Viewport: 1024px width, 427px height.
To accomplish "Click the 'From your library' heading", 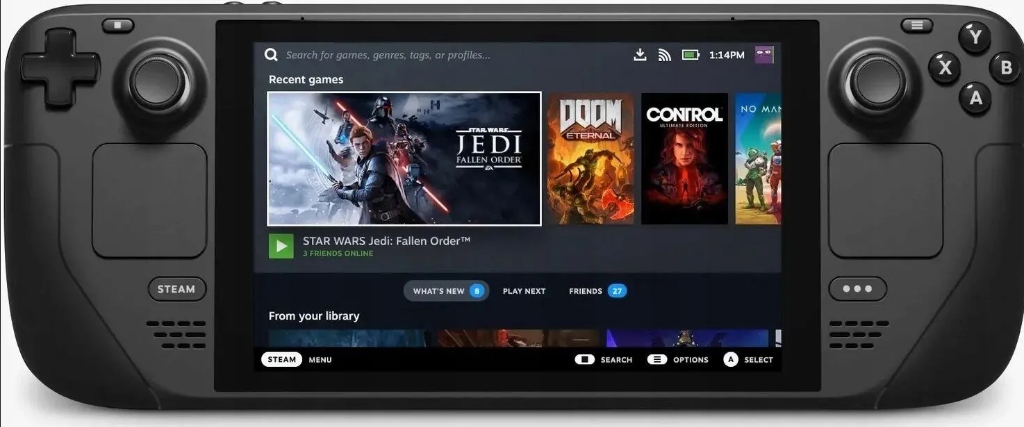I will coord(314,316).
